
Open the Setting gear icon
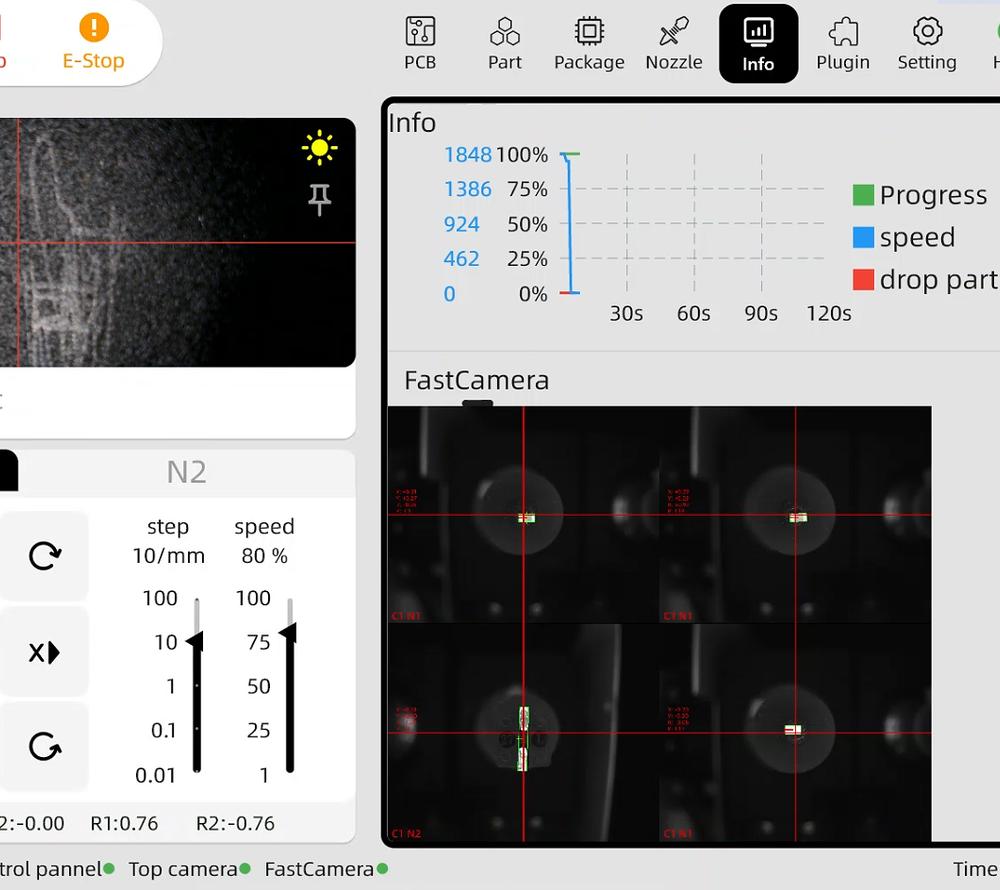927,44
